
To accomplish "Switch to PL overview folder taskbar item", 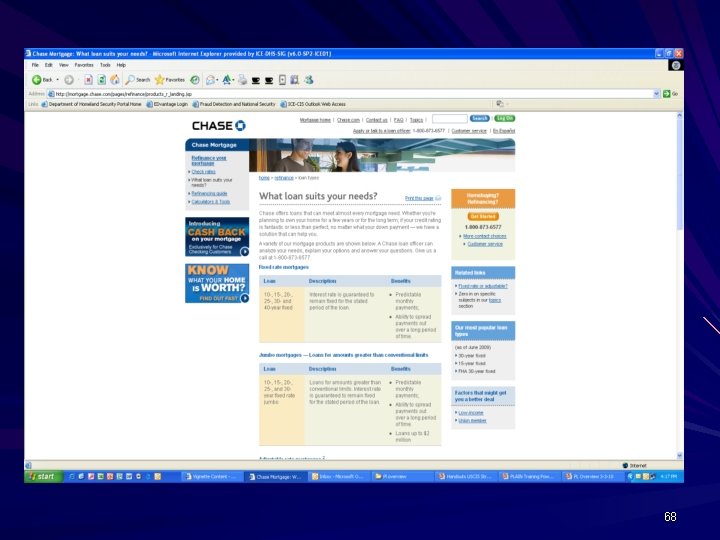I will click(400, 477).
